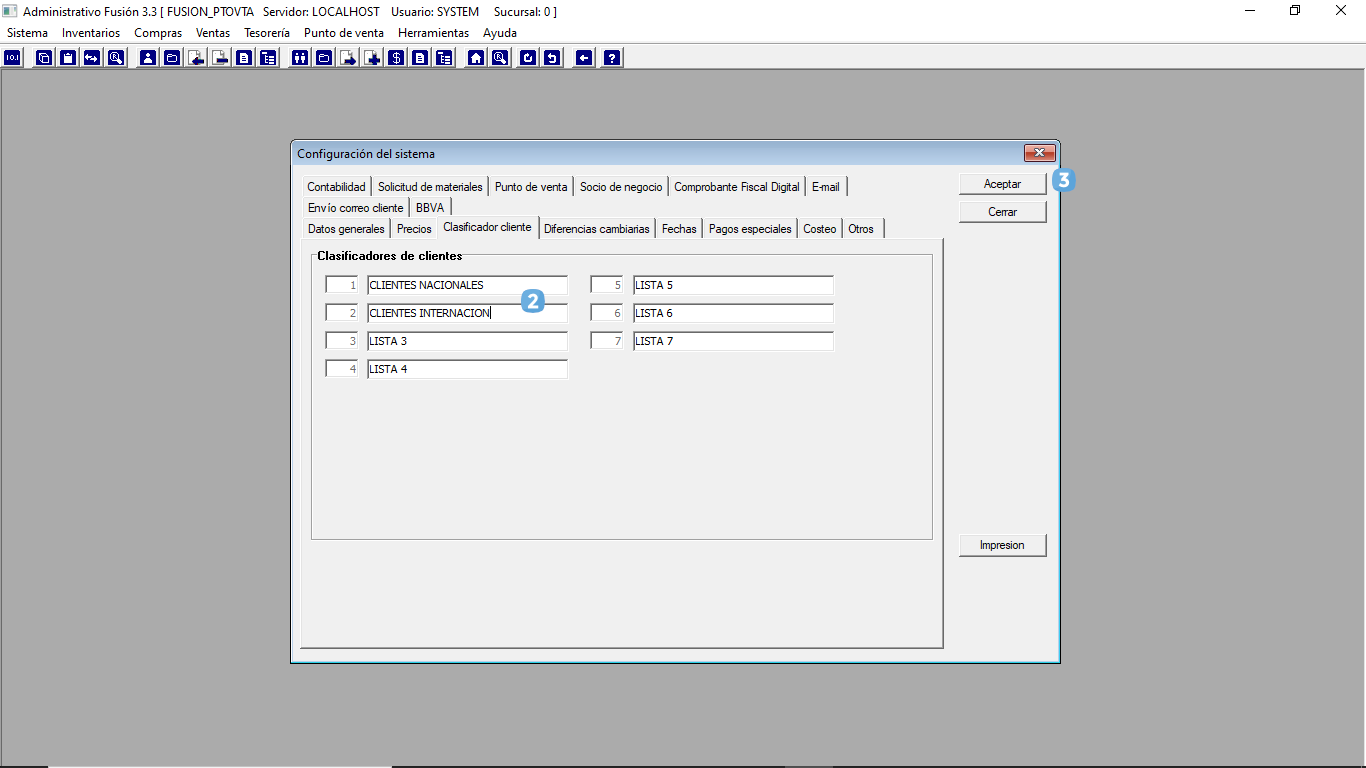Click the LISTA 3 classifier field

click(x=467, y=341)
